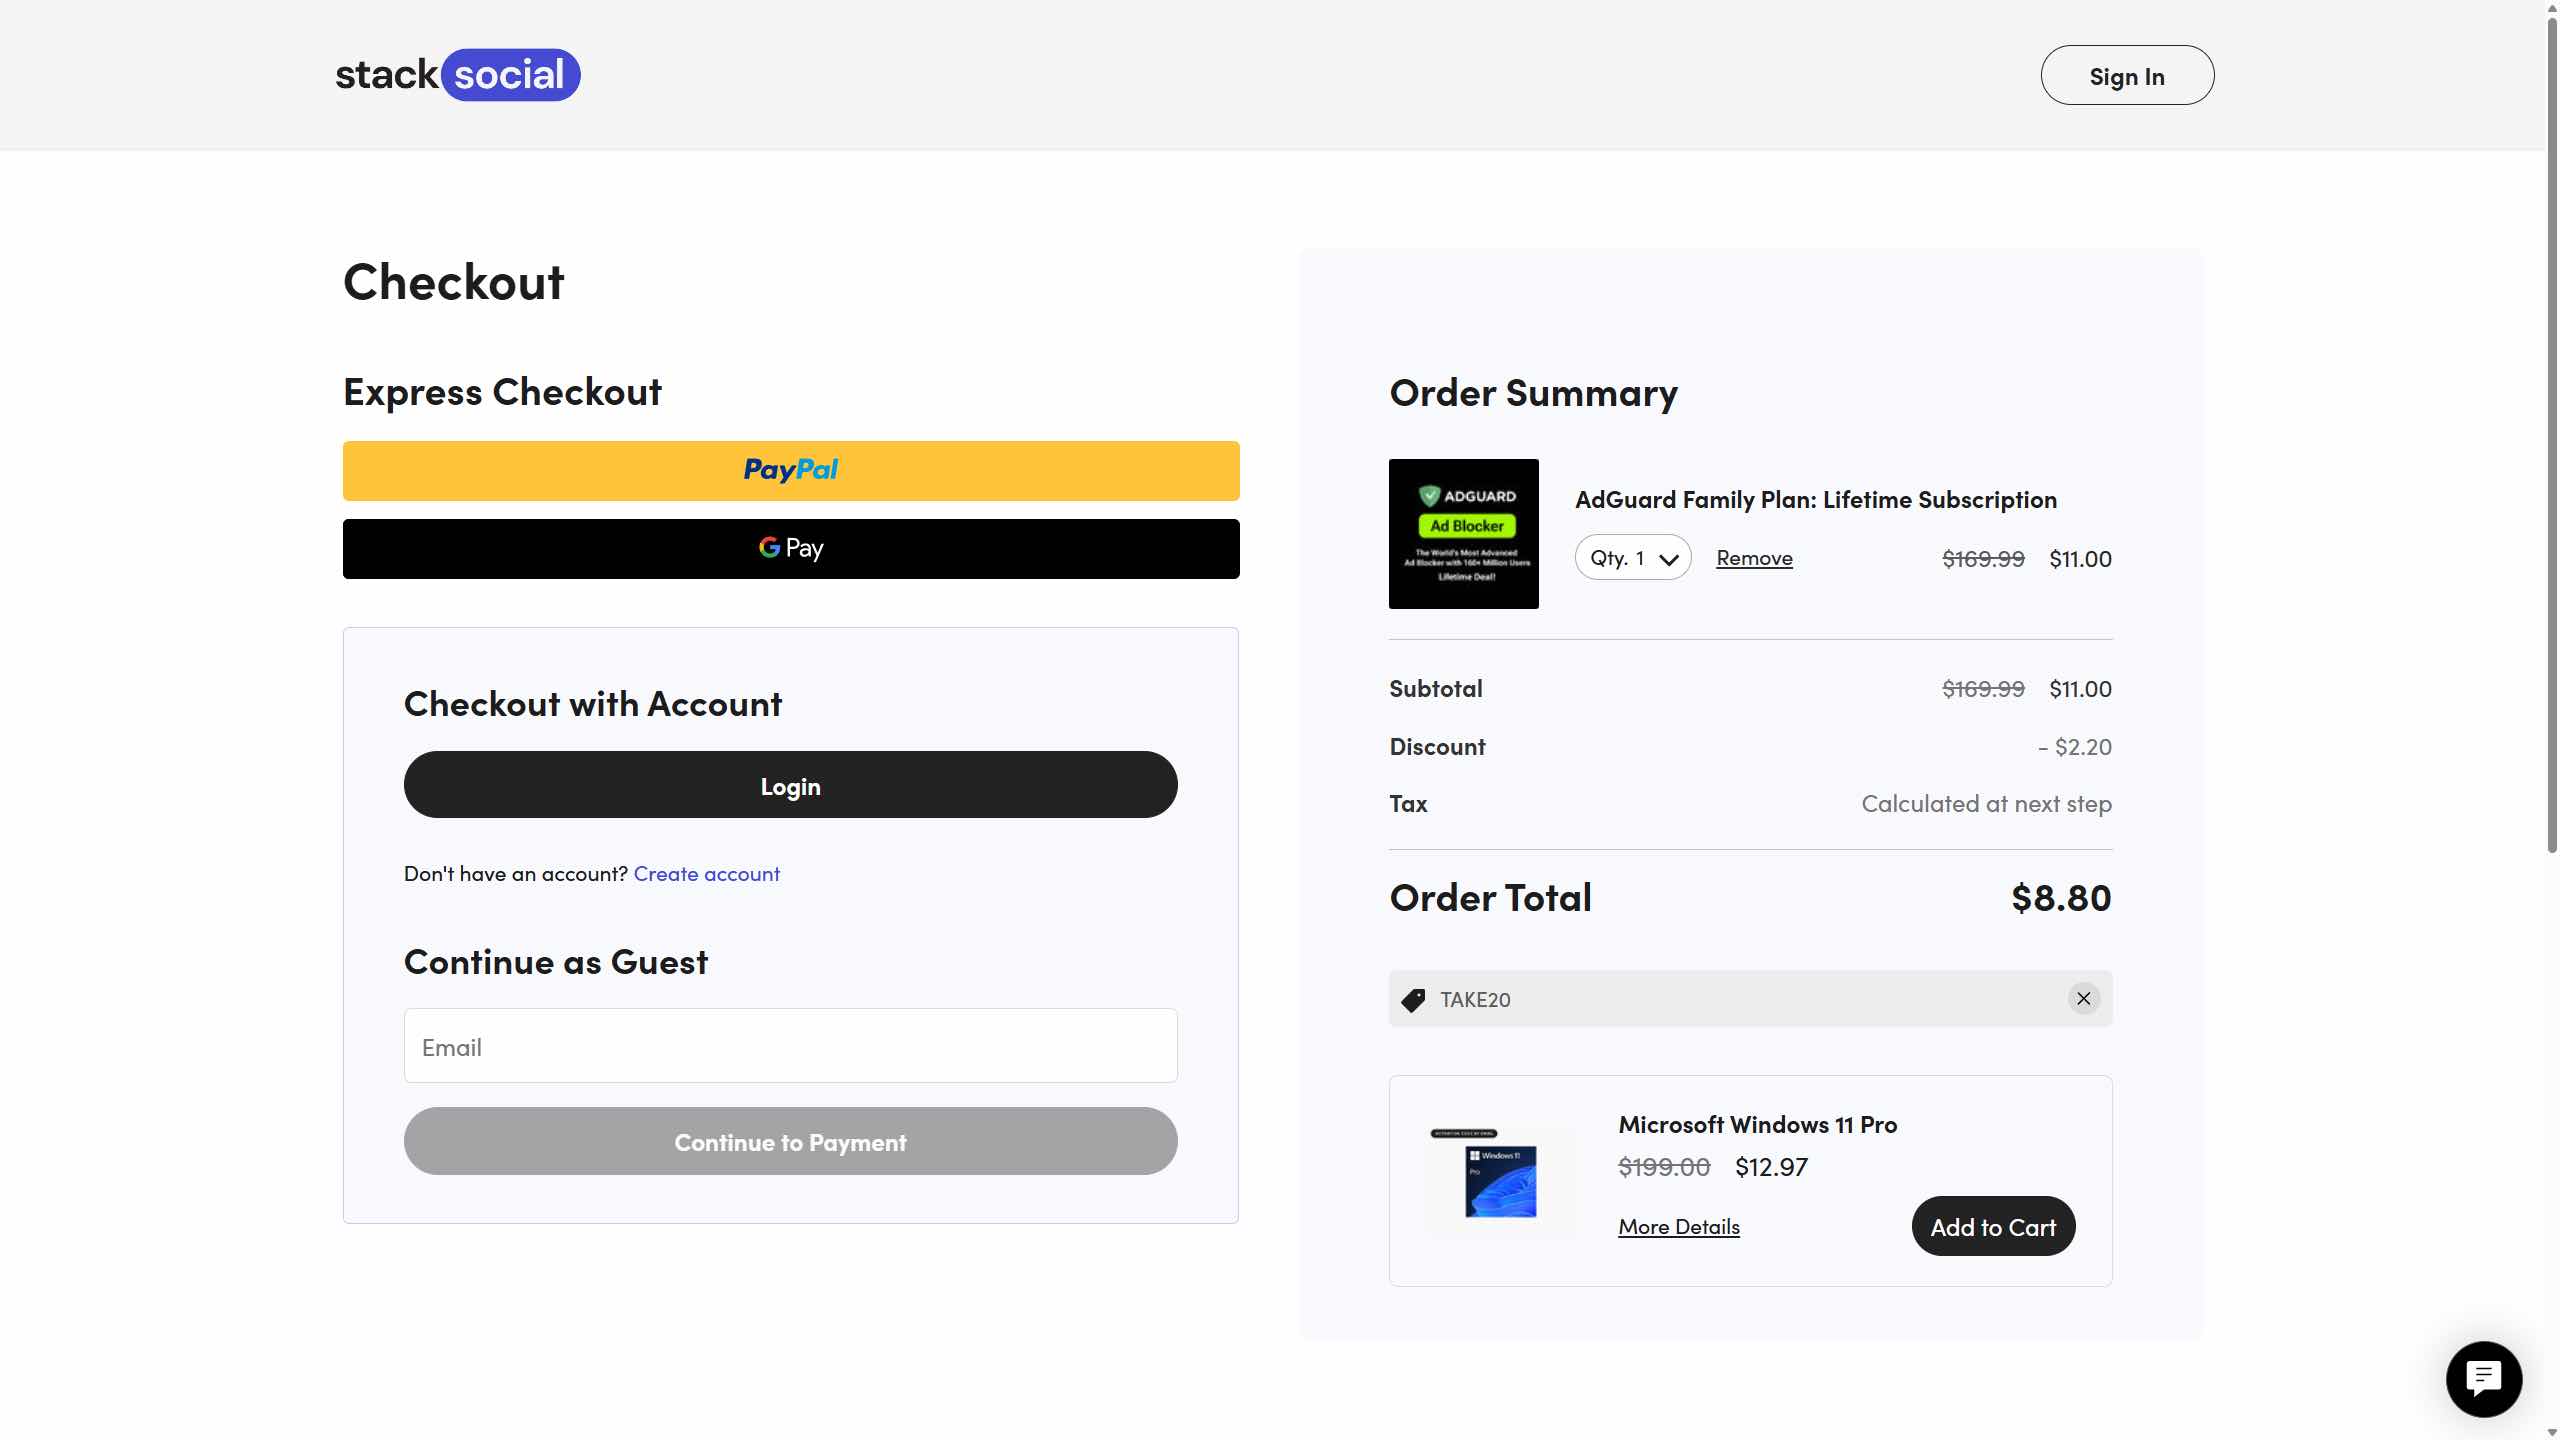Click Continue to Payment button
2560x1440 pixels.
pos(790,1142)
